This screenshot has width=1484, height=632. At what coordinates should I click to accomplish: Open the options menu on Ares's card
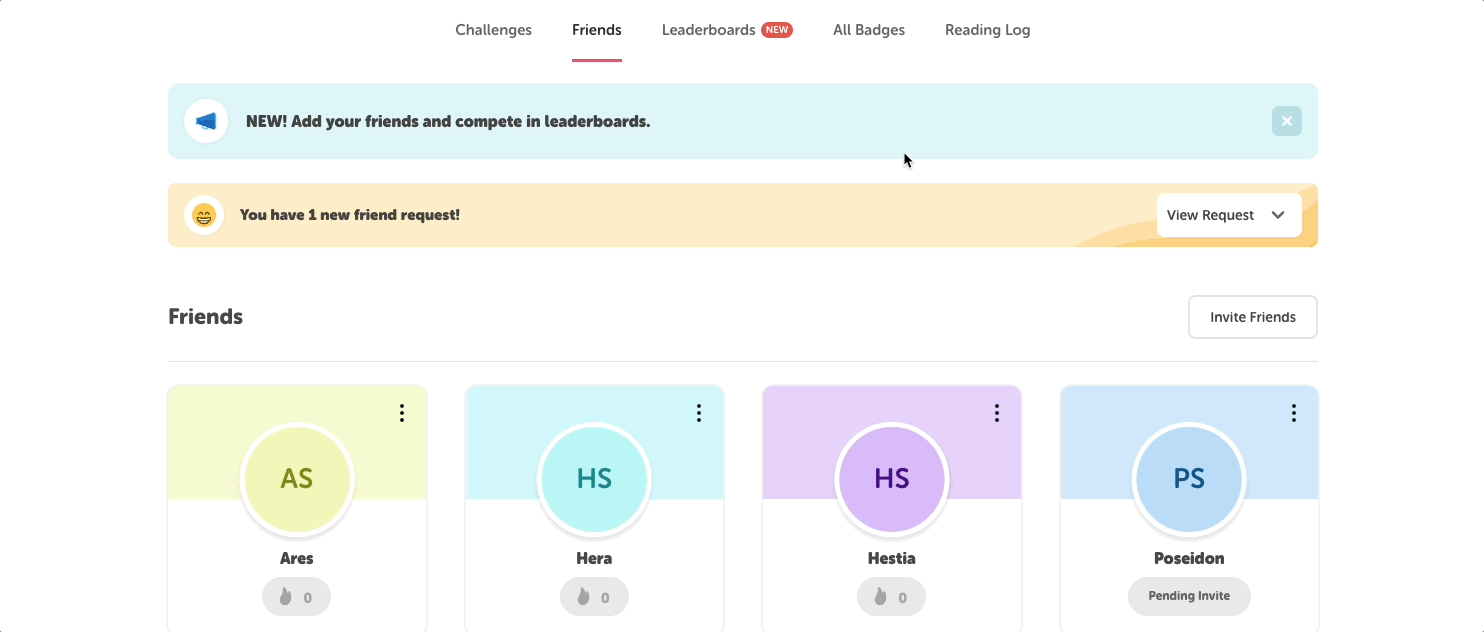click(402, 412)
